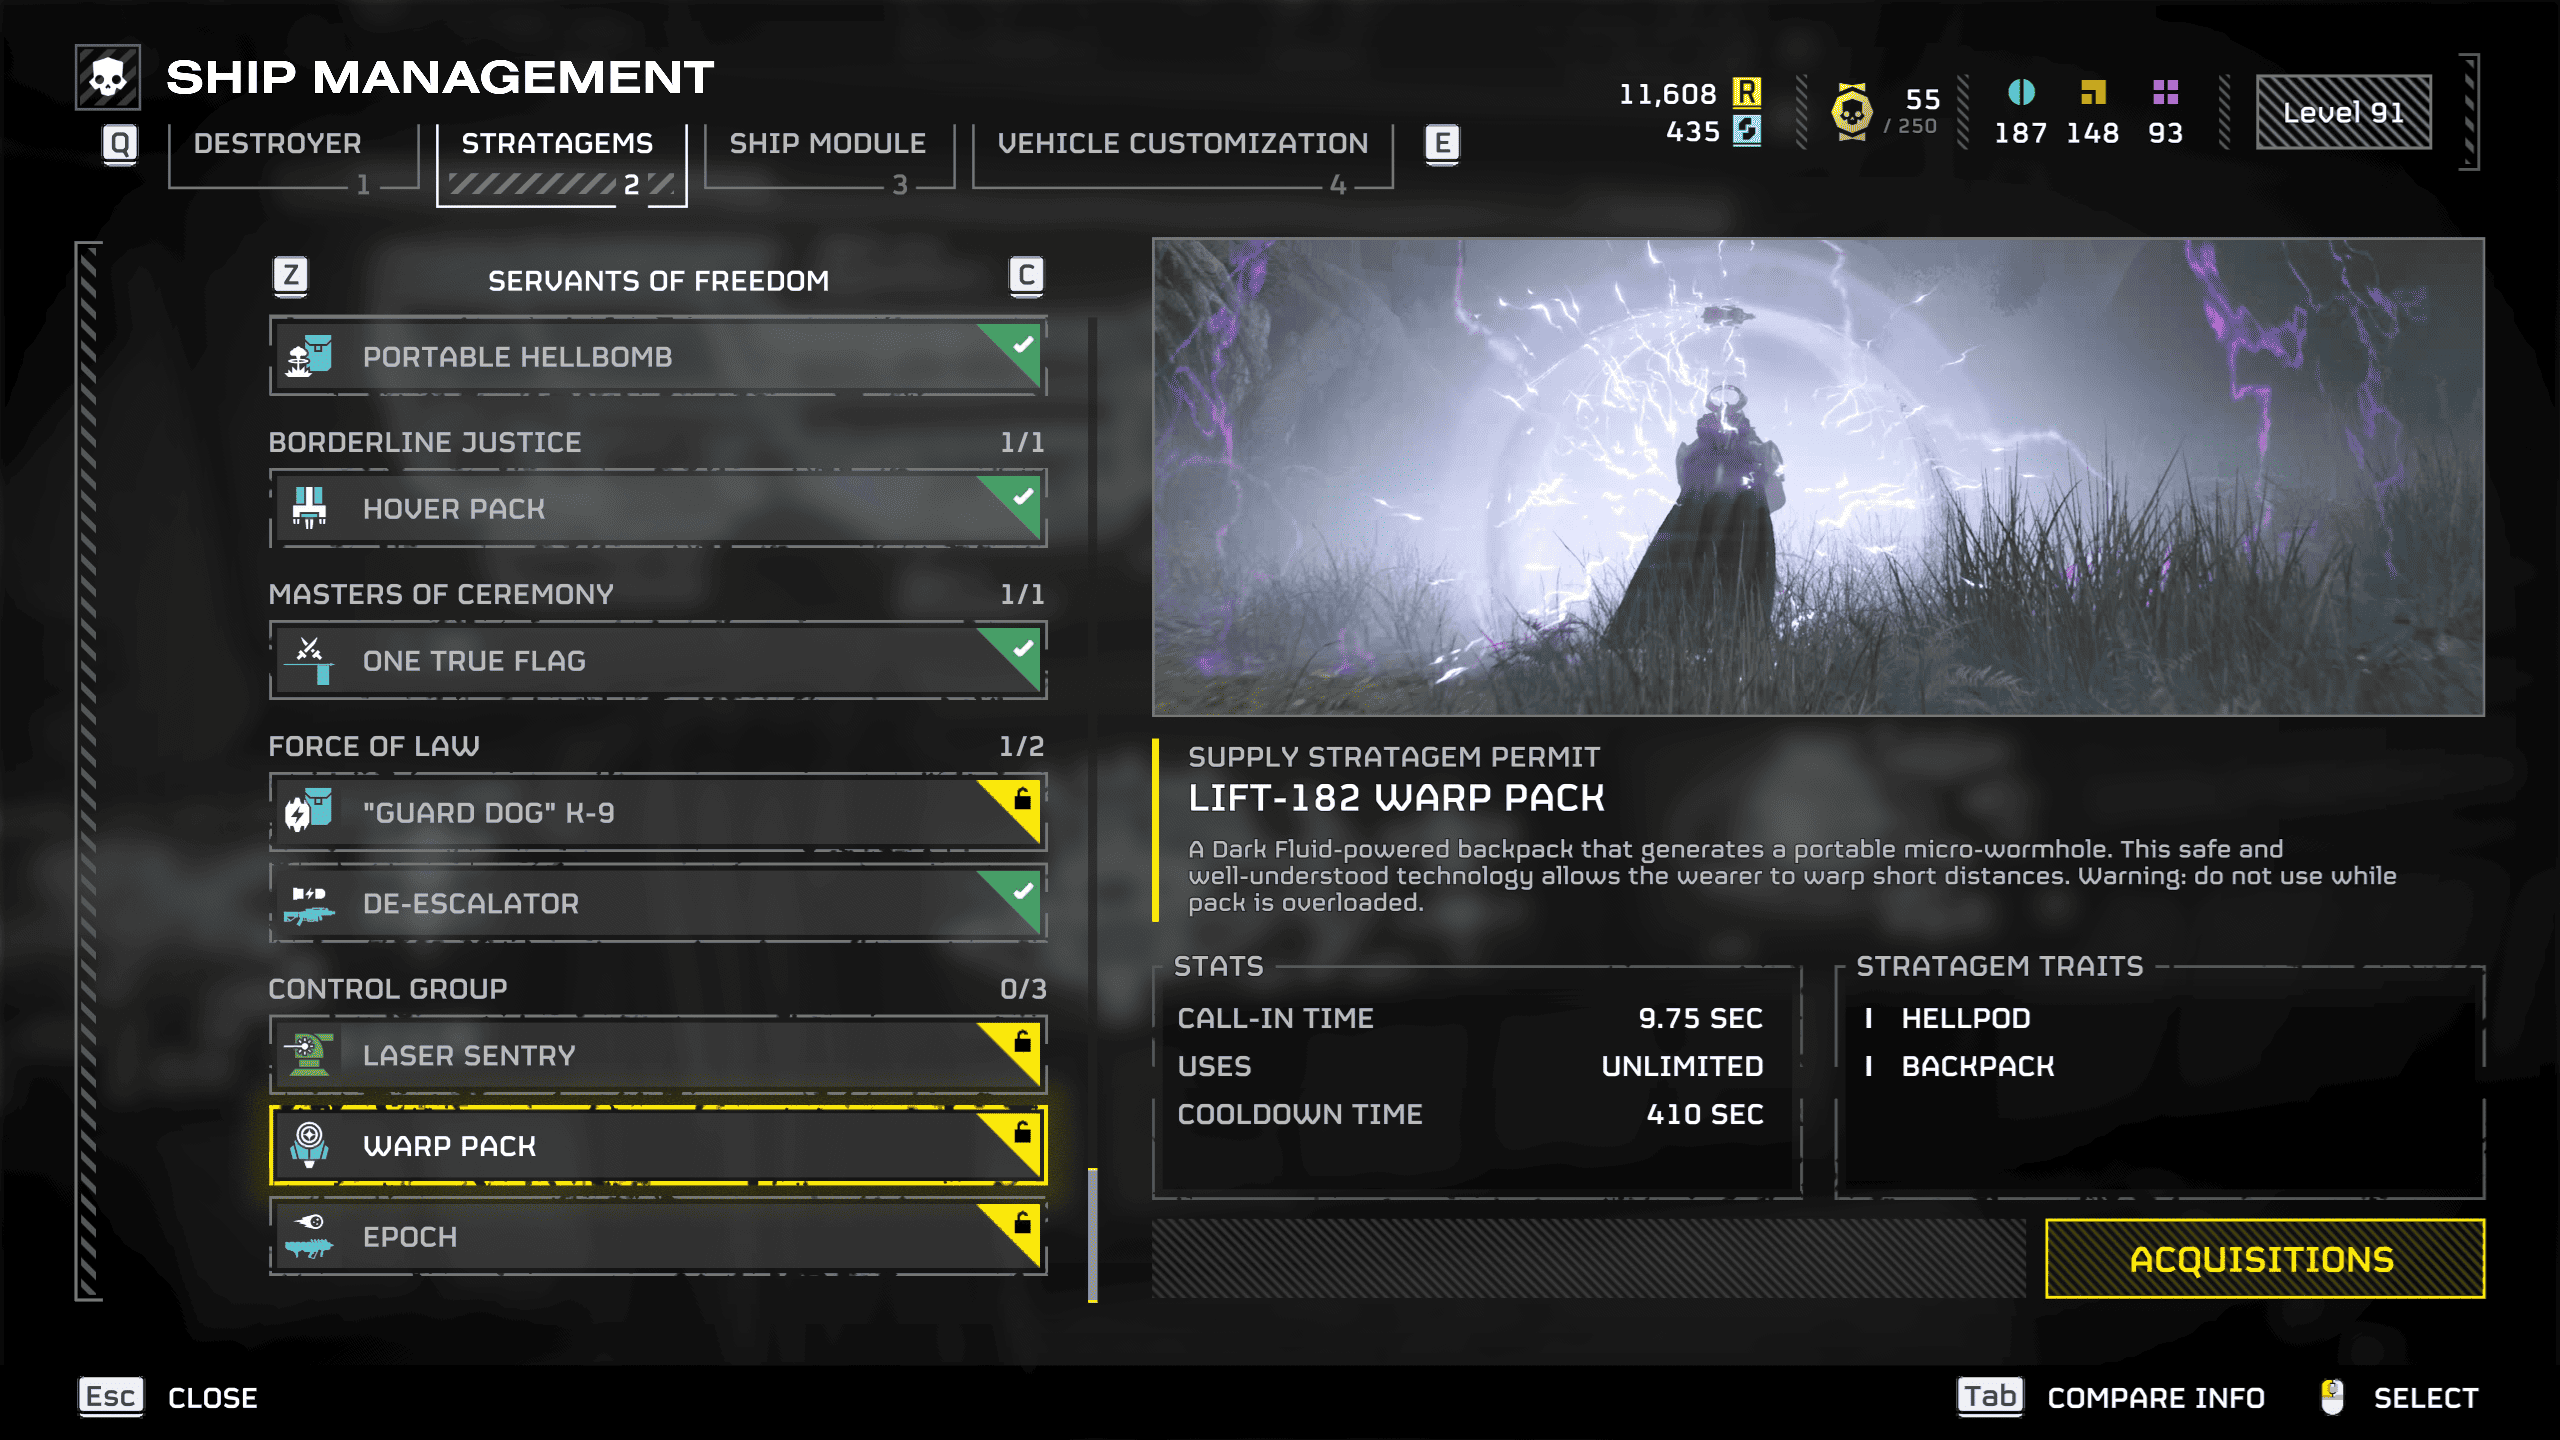Choose the De-Escalator weapon icon

click(x=309, y=903)
